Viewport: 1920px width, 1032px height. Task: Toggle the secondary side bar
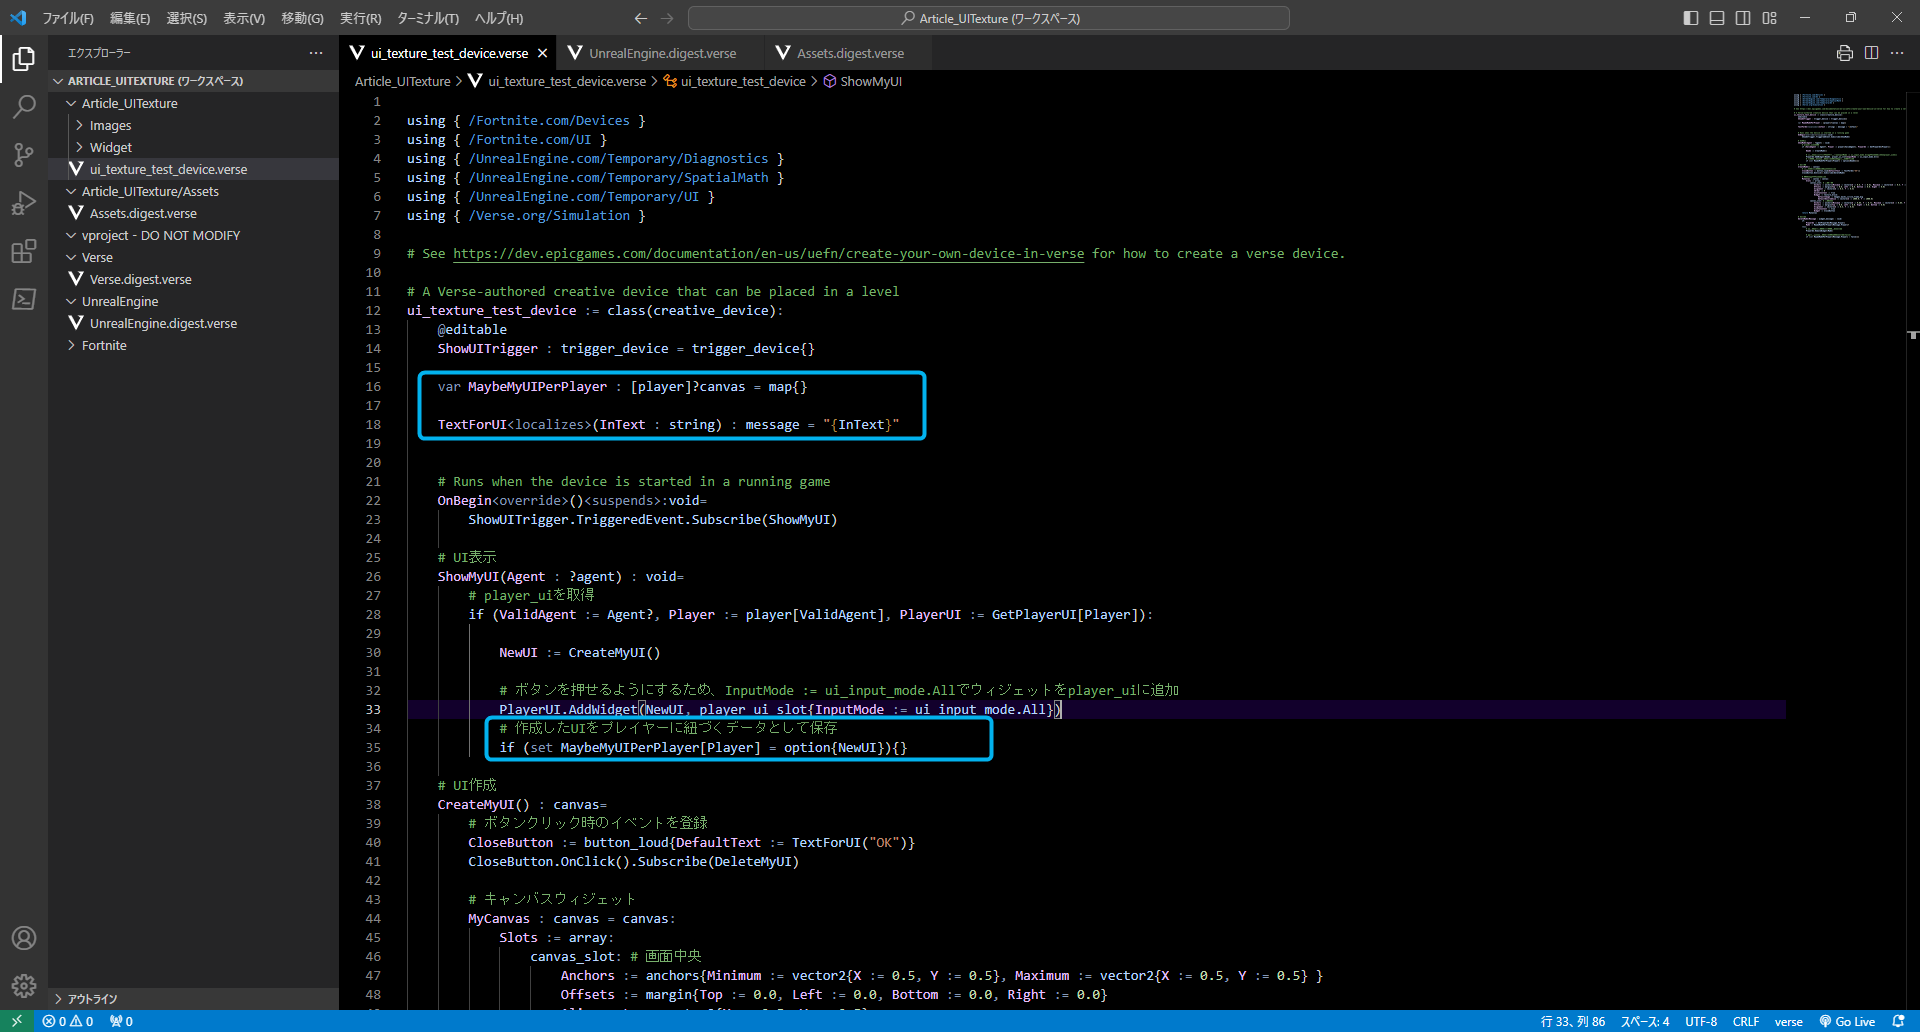[x=1743, y=18]
